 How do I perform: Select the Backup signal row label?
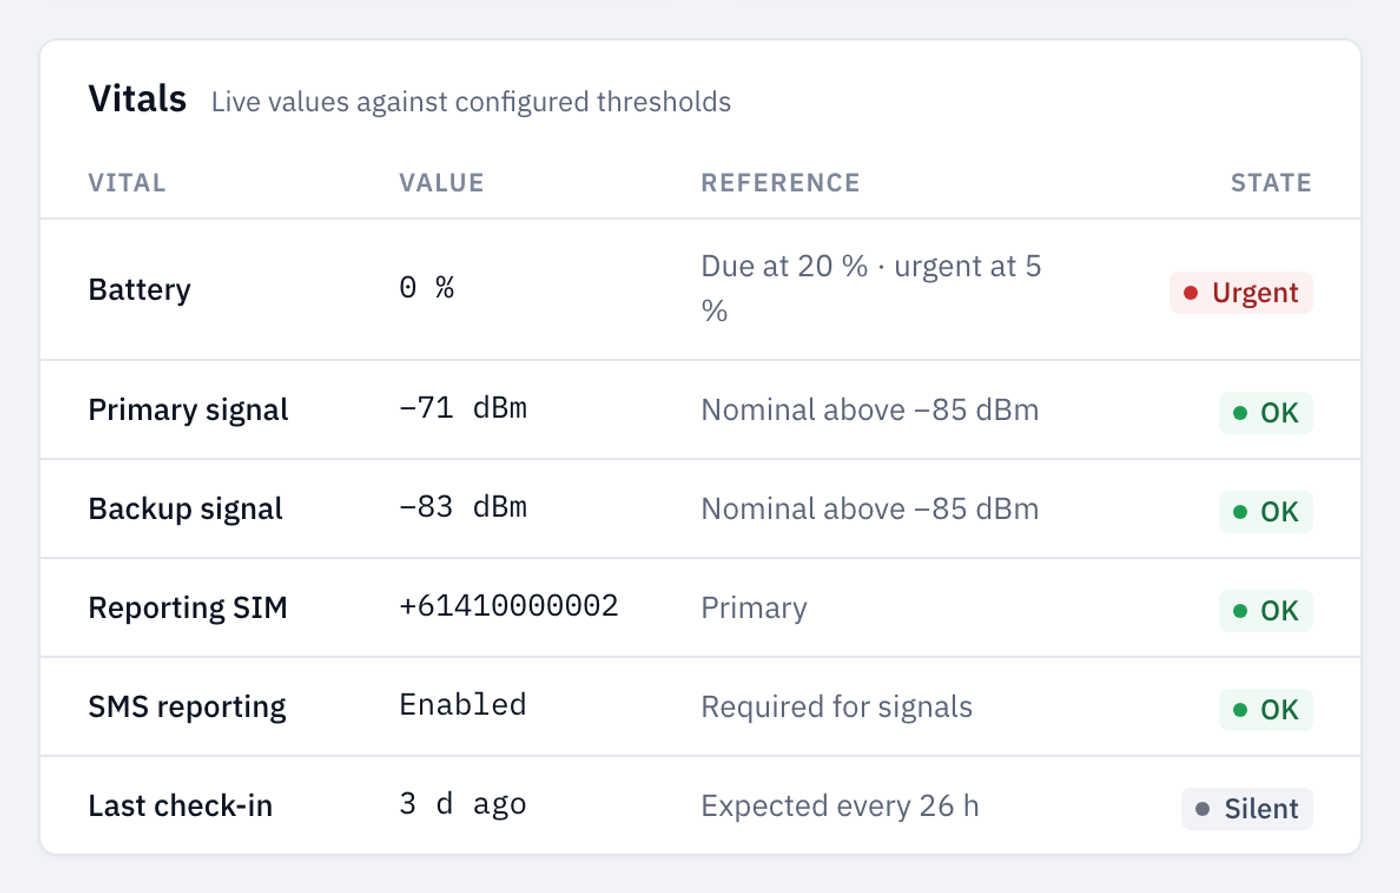pos(185,509)
